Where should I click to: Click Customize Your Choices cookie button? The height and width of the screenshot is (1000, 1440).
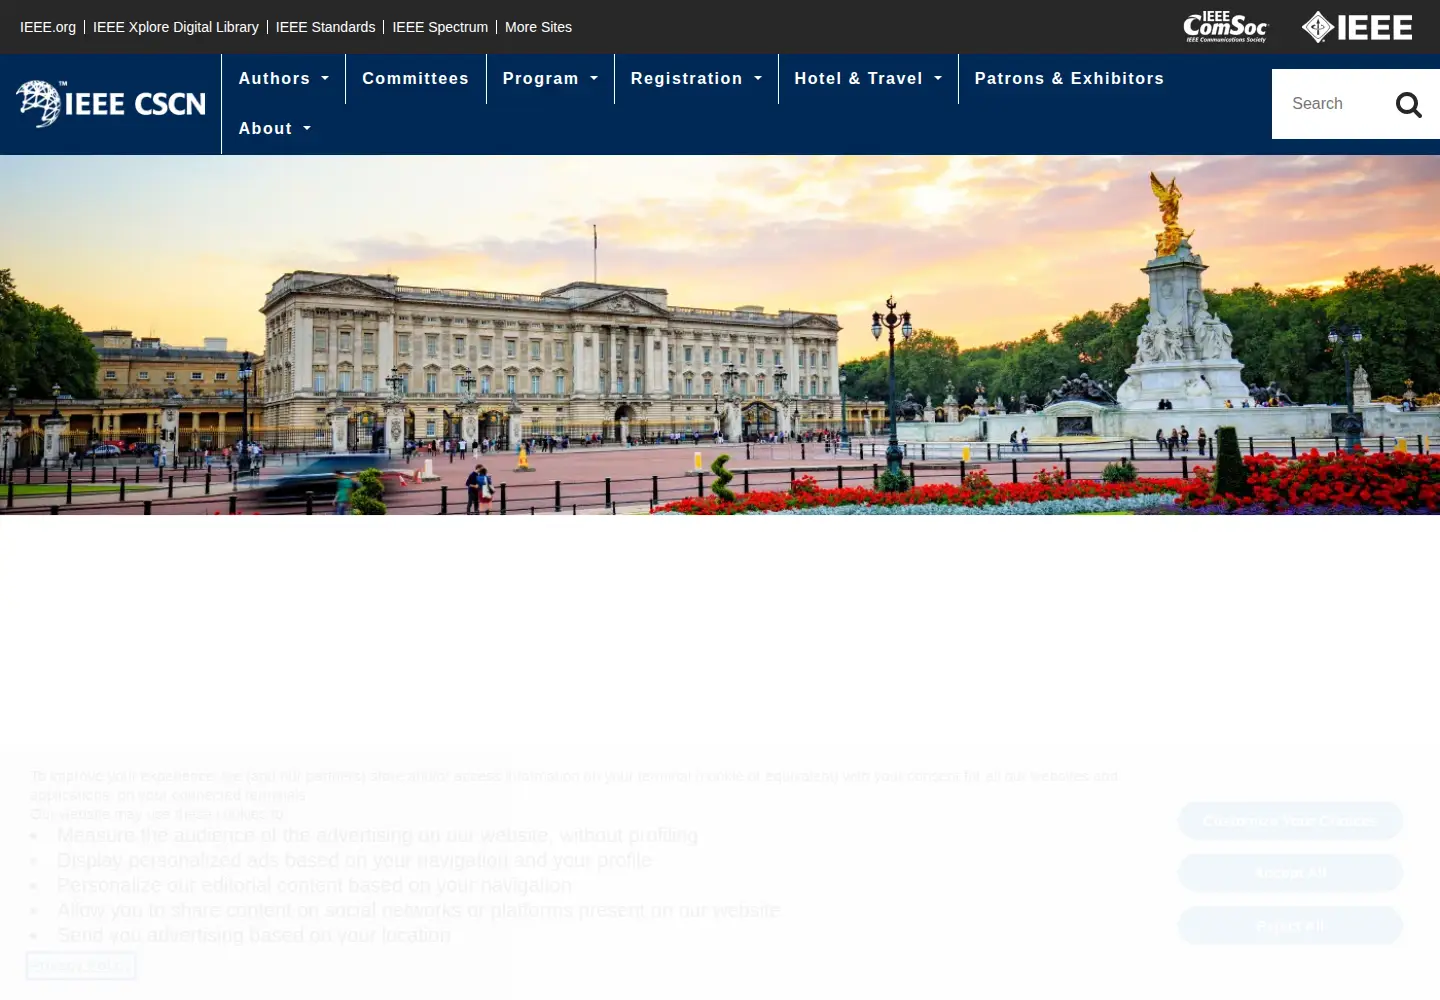(x=1290, y=821)
